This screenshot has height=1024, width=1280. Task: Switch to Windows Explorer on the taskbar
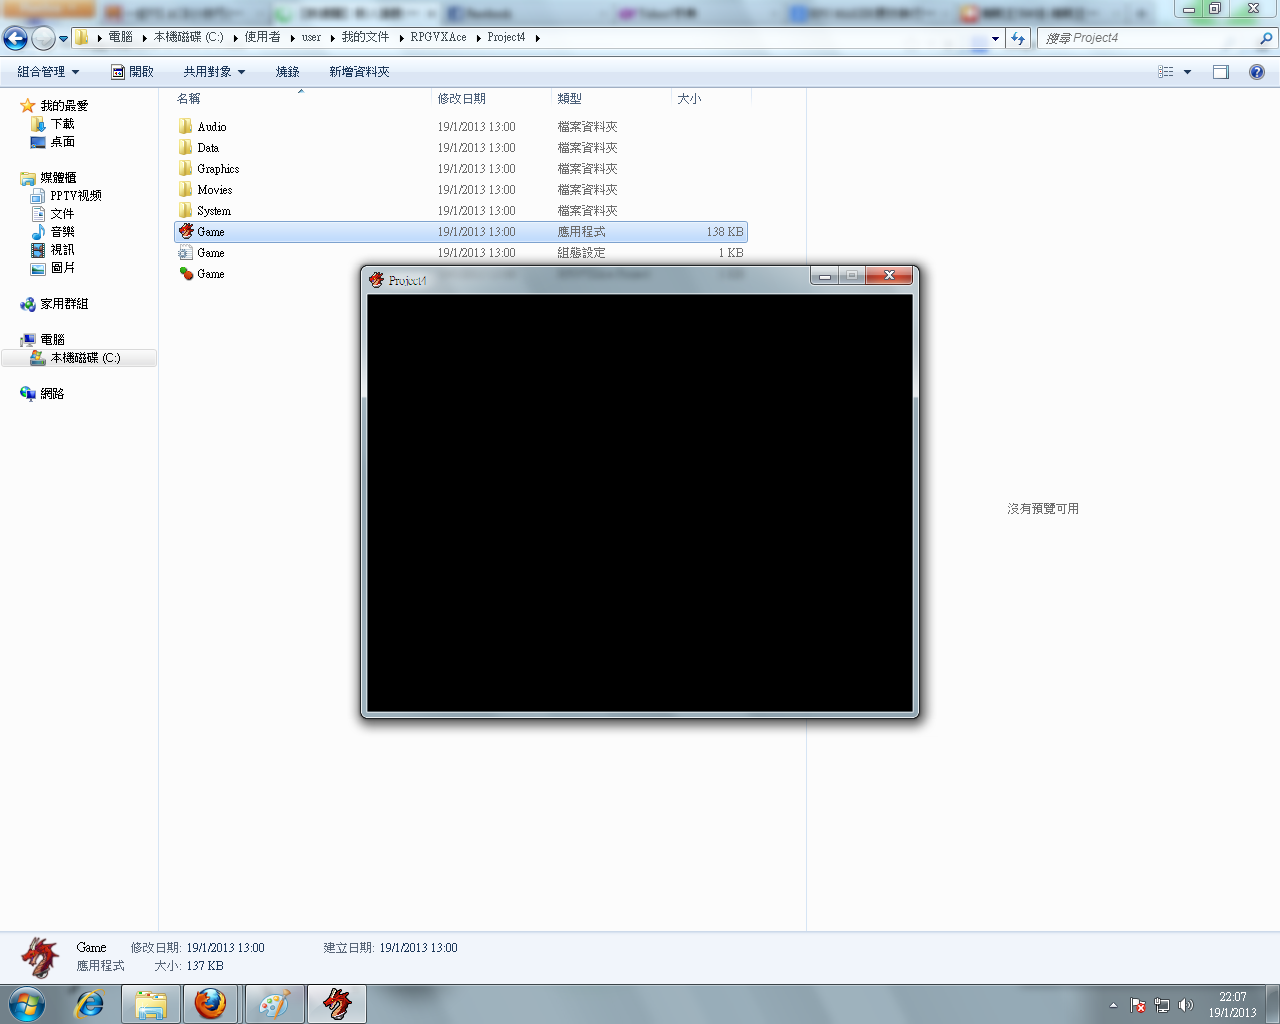[151, 1004]
